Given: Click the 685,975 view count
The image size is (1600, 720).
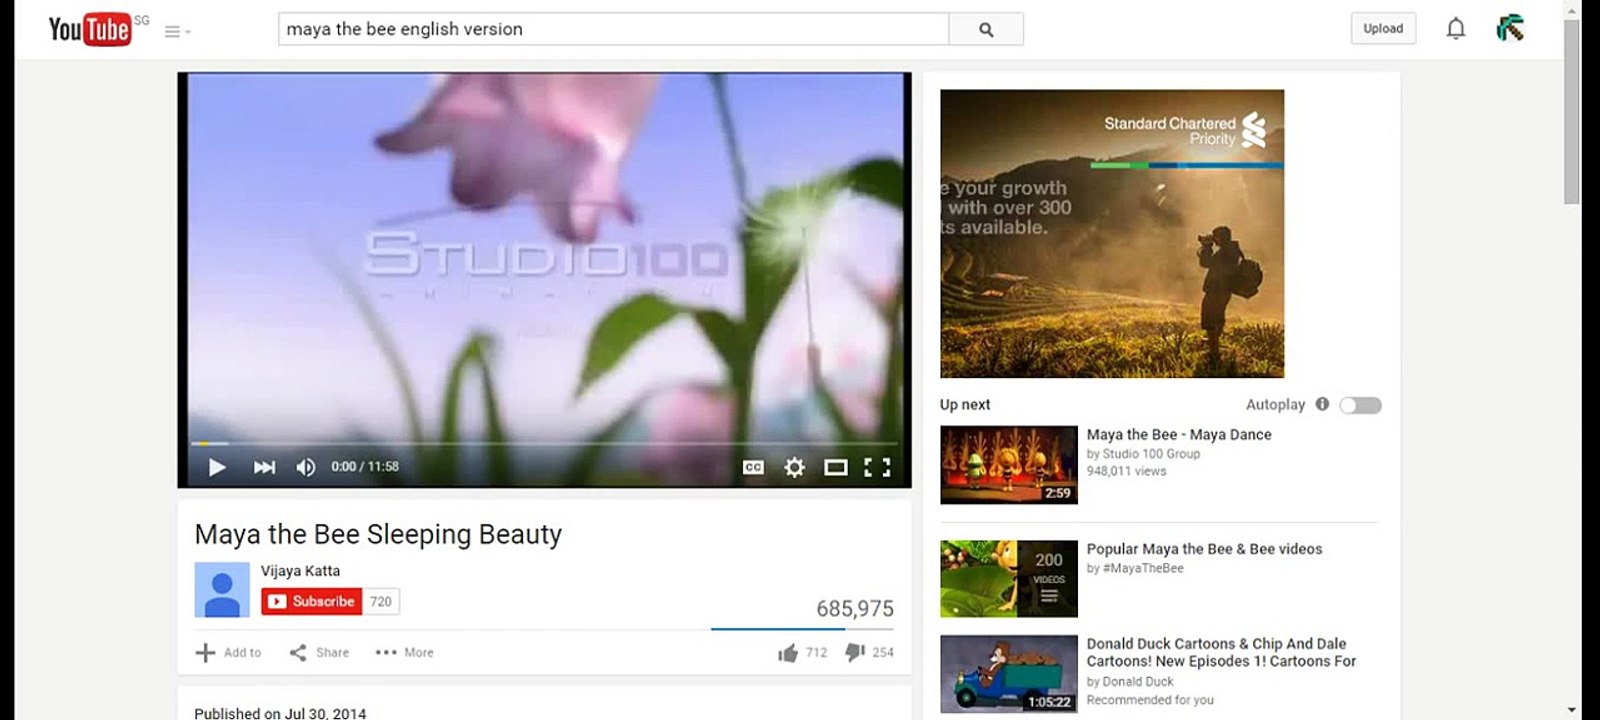Looking at the screenshot, I should click(855, 609).
